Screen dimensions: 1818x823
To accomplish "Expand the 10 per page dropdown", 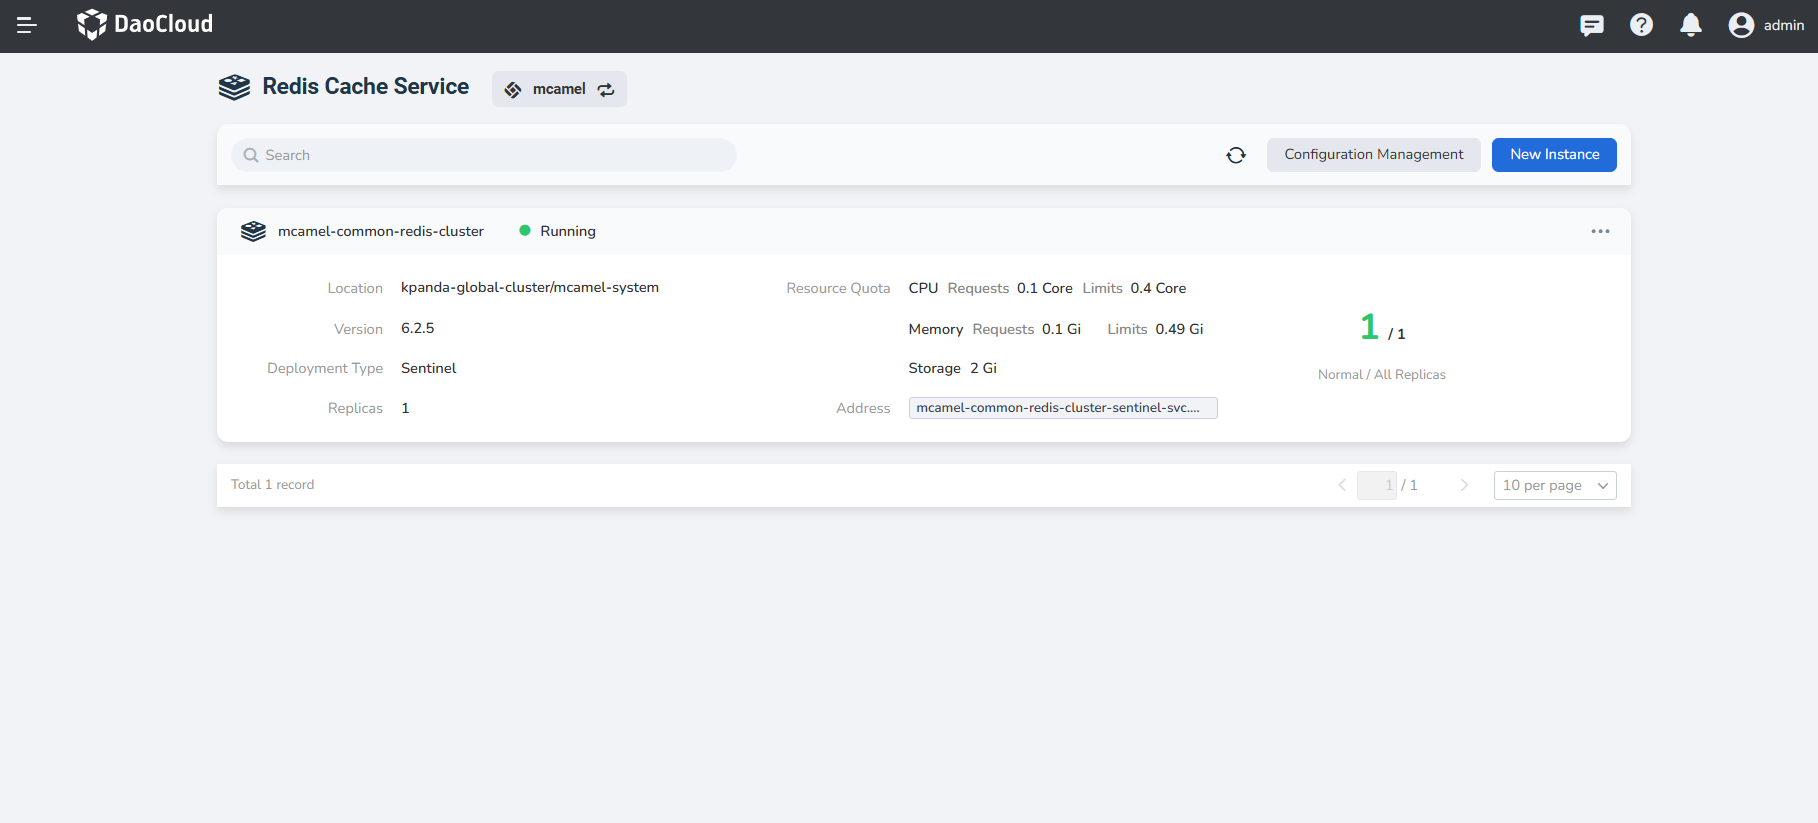I will click(x=1554, y=485).
